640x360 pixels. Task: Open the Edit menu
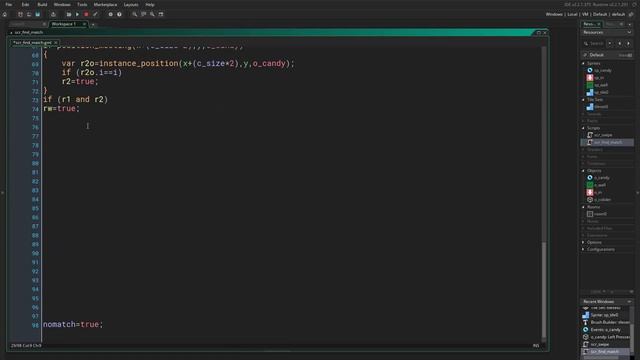pos(25,4)
